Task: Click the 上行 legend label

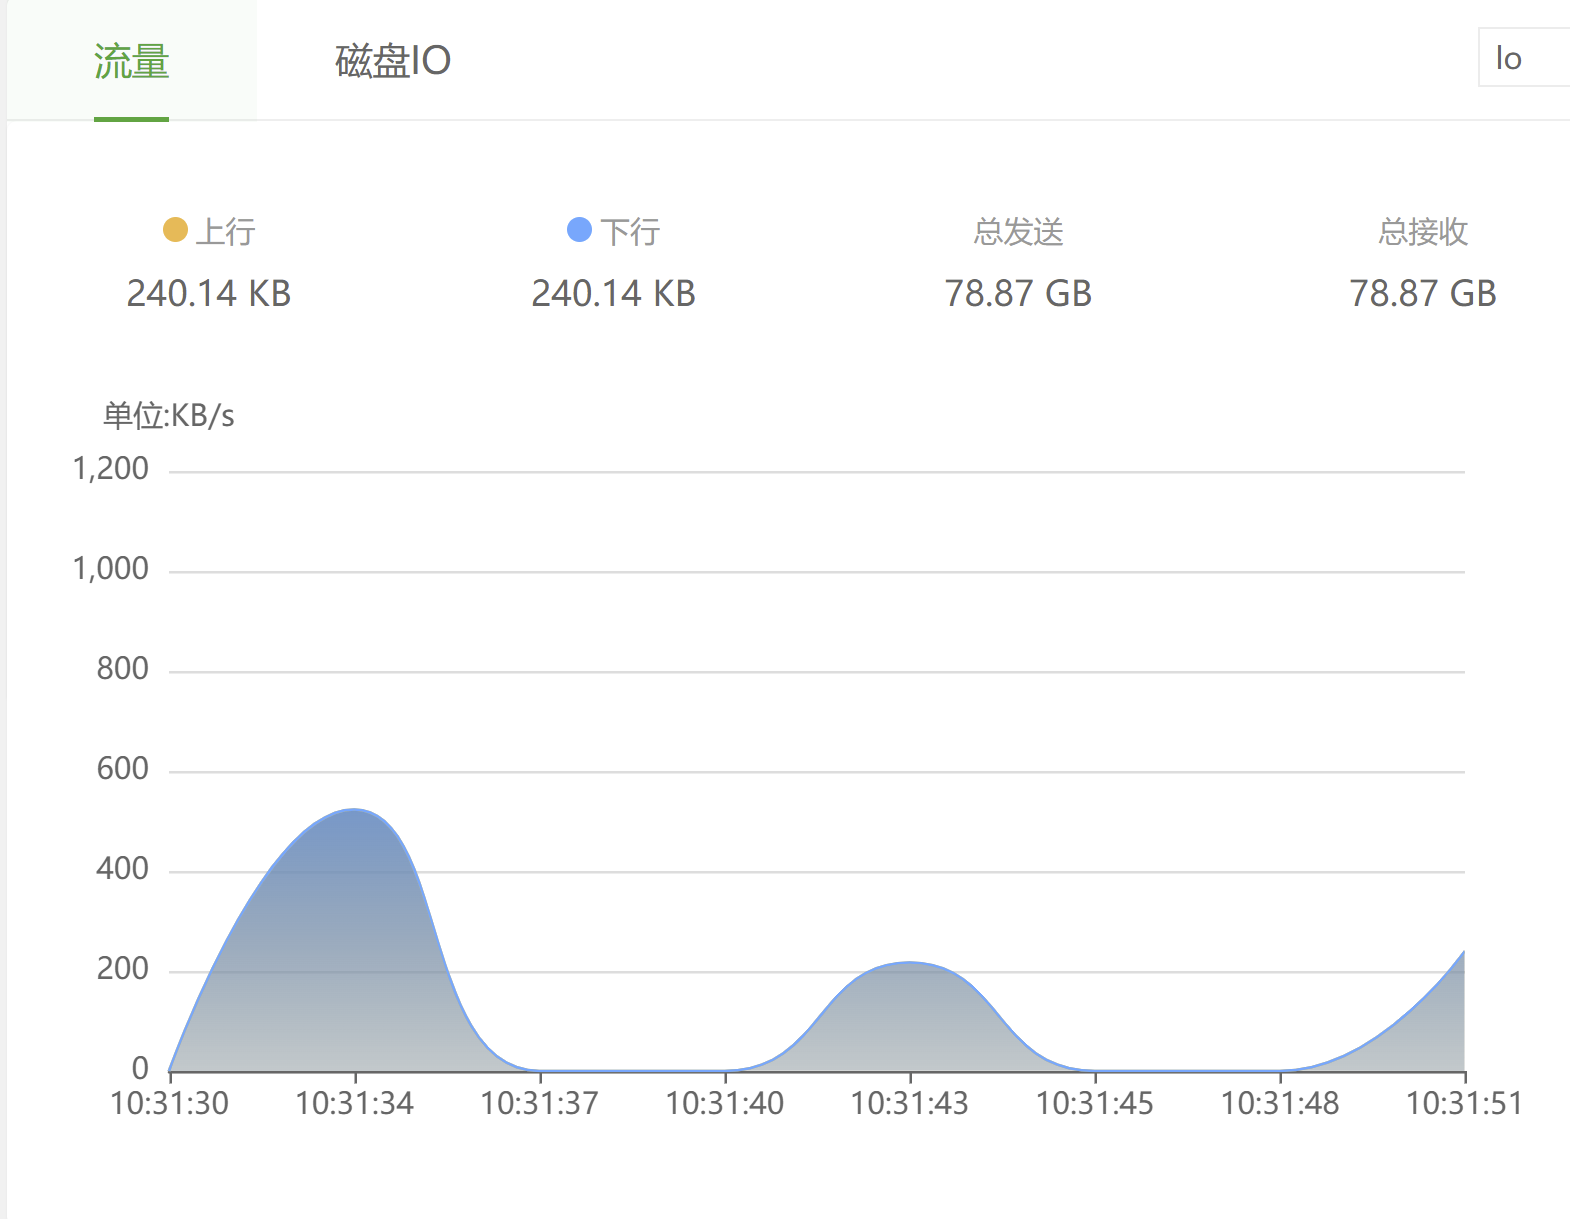Action: tap(225, 232)
